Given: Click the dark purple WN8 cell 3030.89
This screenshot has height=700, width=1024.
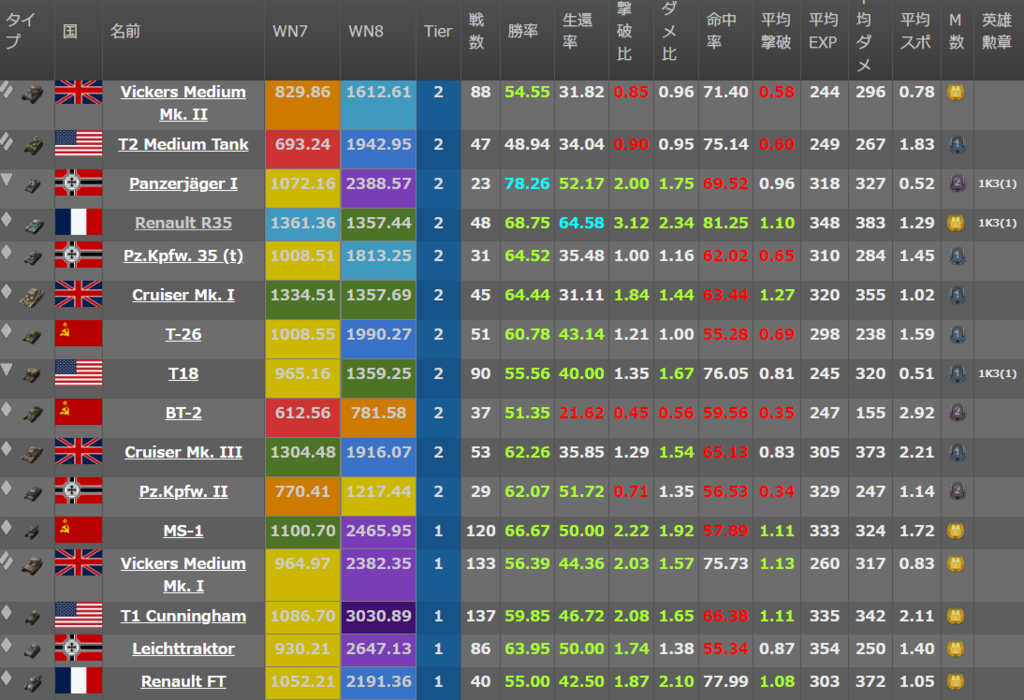Looking at the screenshot, I should [379, 617].
